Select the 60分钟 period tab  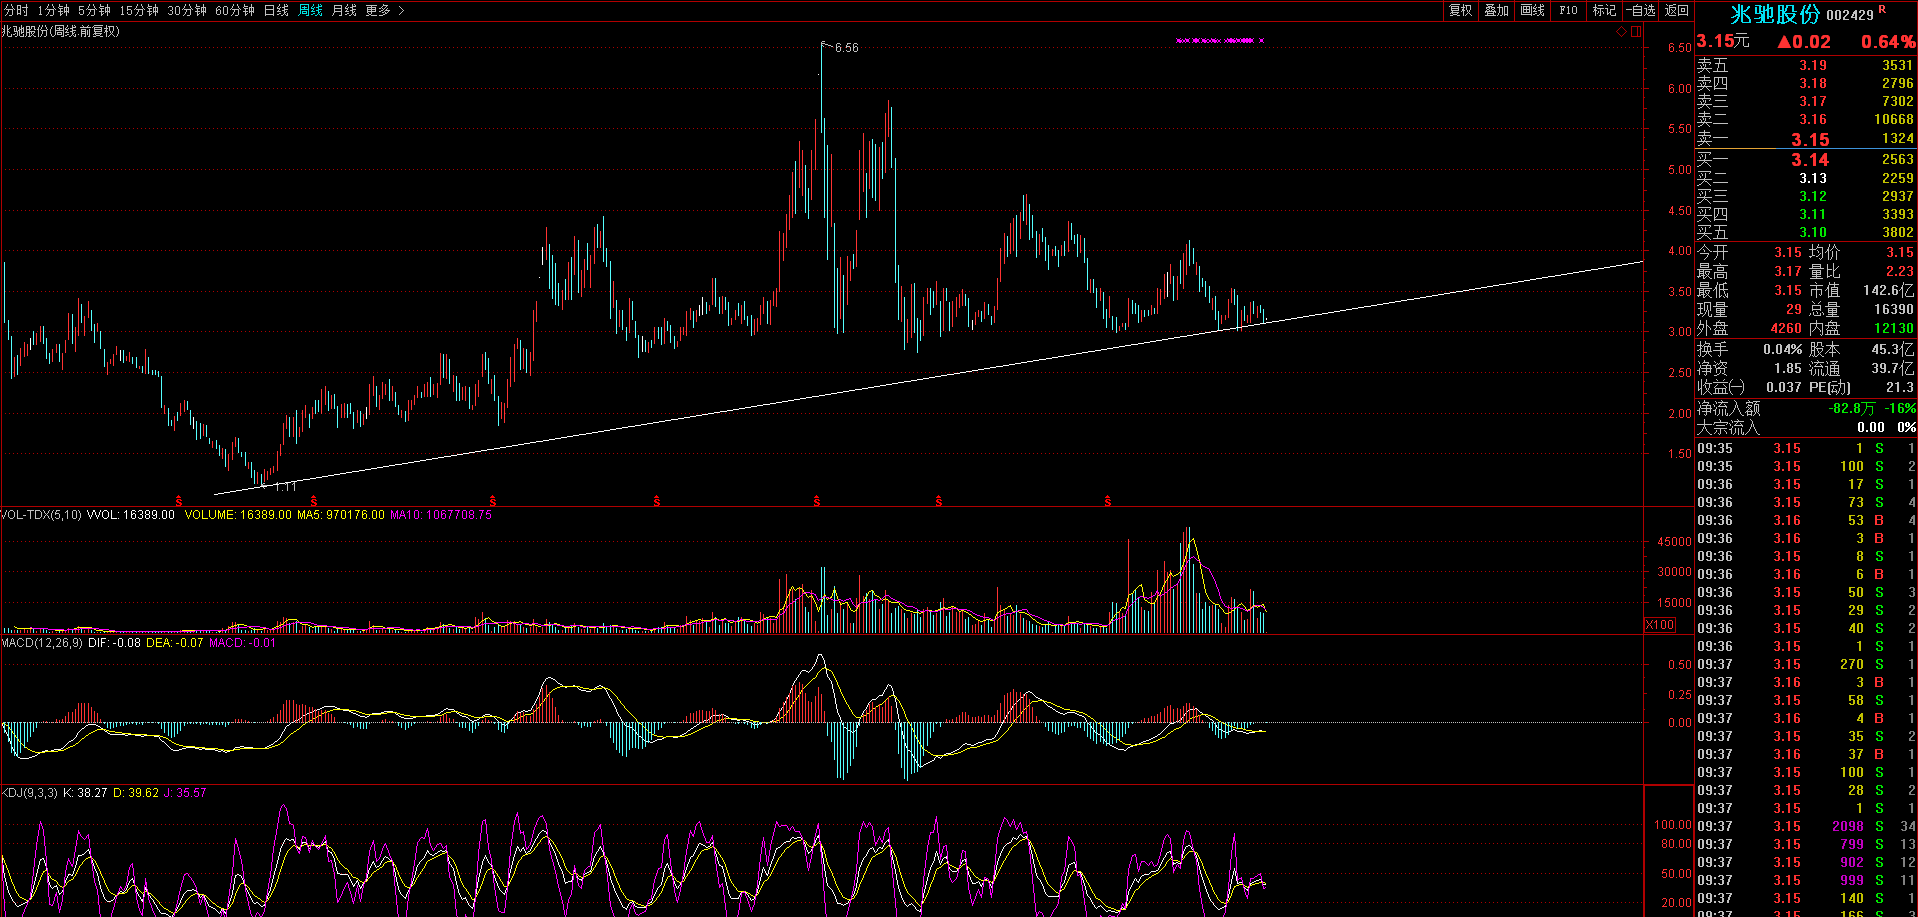235,10
